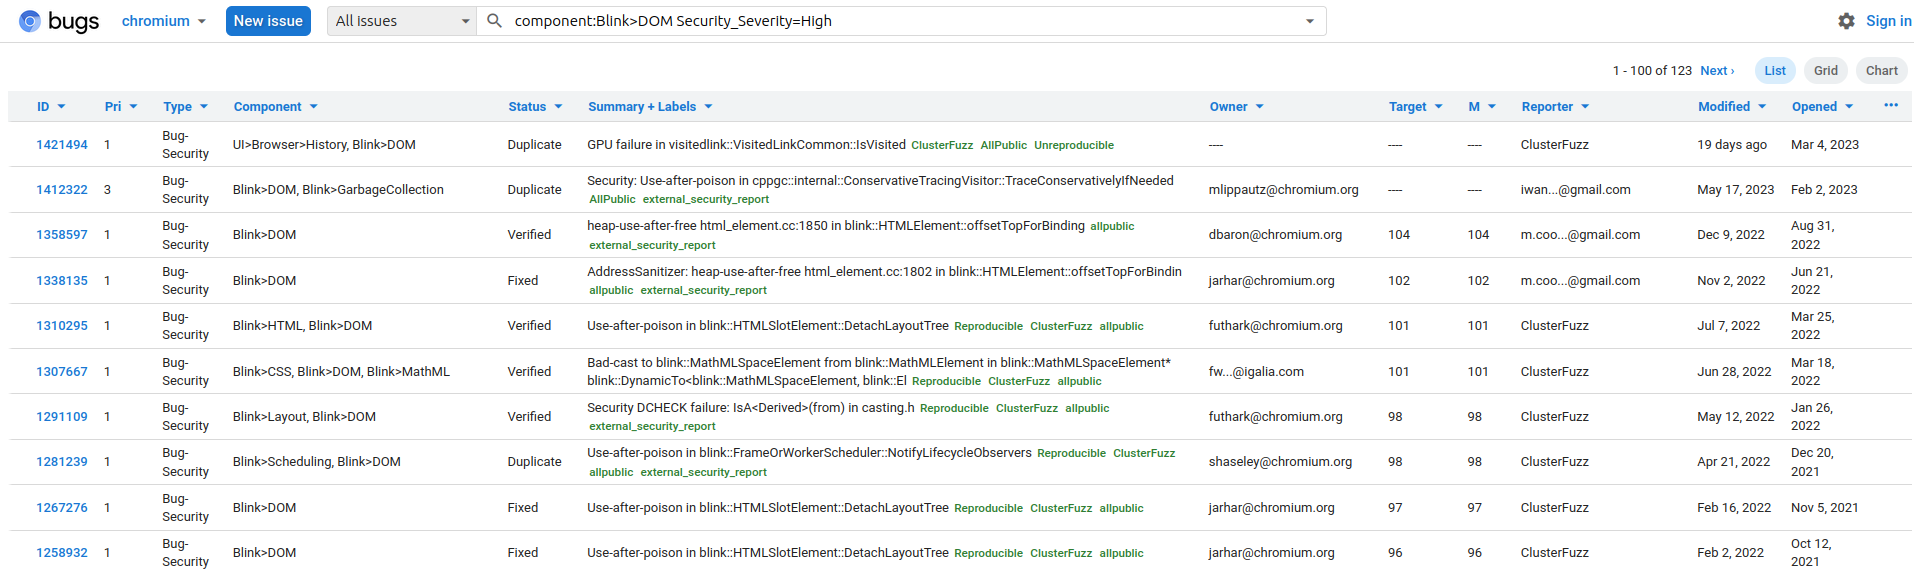Click into the search query field
The width and height of the screenshot is (1914, 572).
900,21
